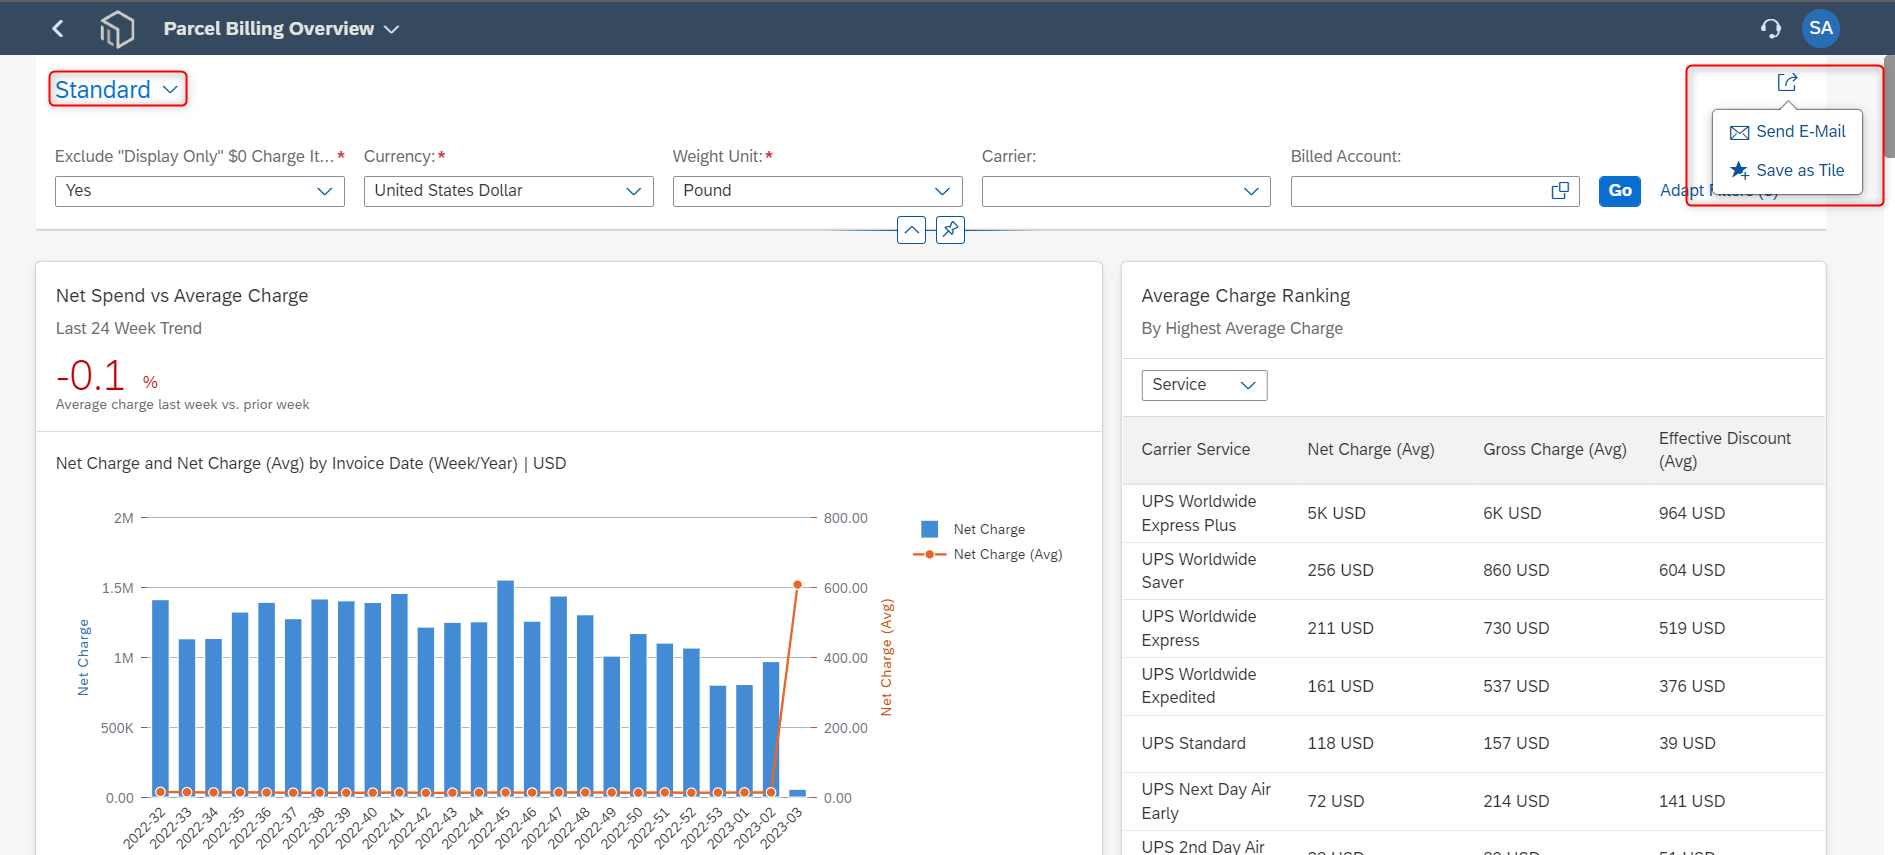Expand the Carrier combo box

click(x=1126, y=191)
